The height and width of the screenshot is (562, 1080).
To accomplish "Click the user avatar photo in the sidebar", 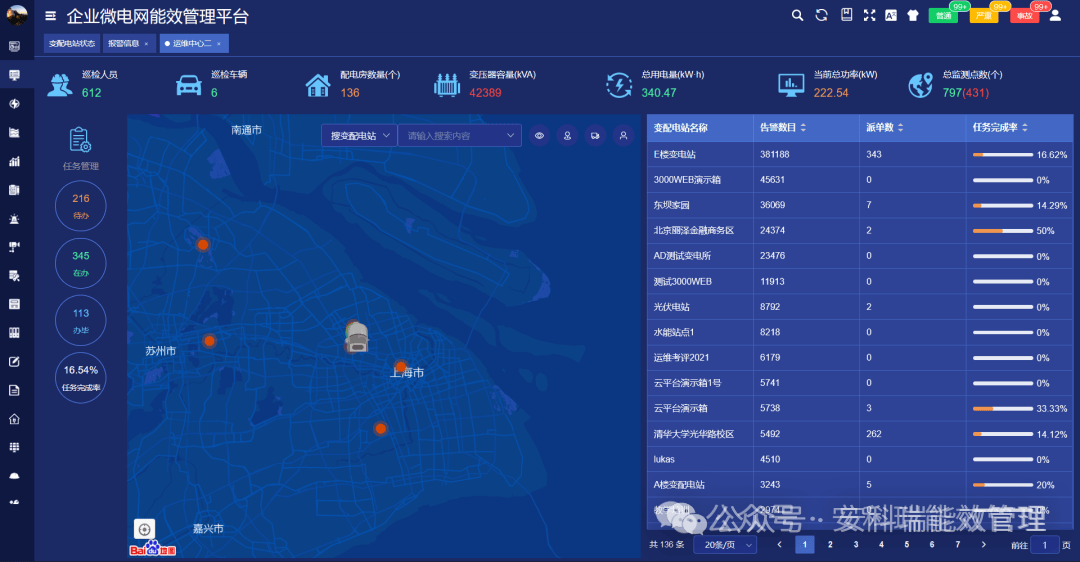I will [17, 14].
